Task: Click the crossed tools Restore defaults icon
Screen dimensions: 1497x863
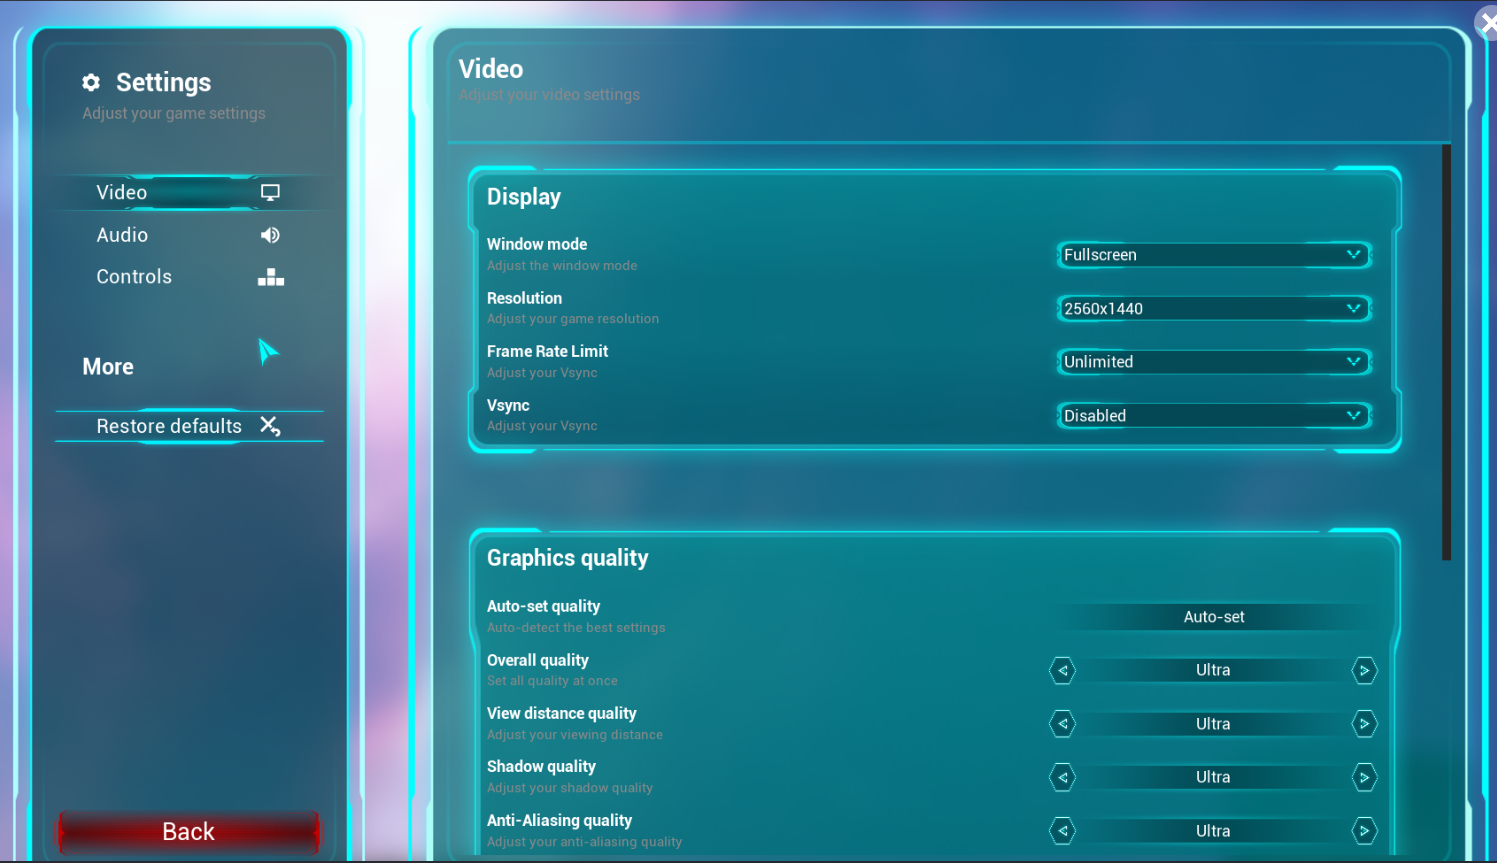Action: click(x=270, y=426)
